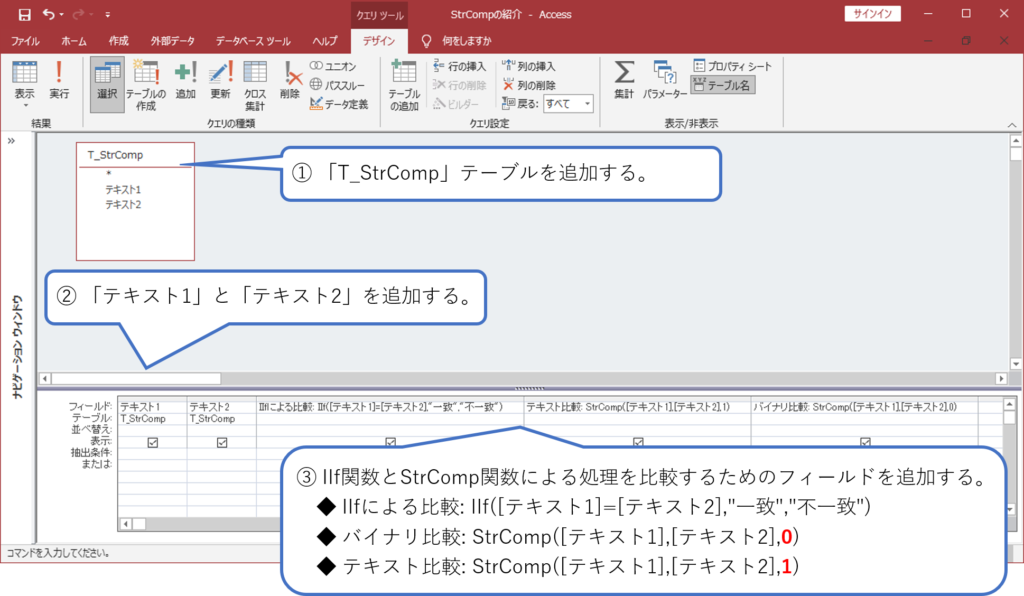
Task: Collapse the ribbon with chevron
Action: tap(1012, 125)
